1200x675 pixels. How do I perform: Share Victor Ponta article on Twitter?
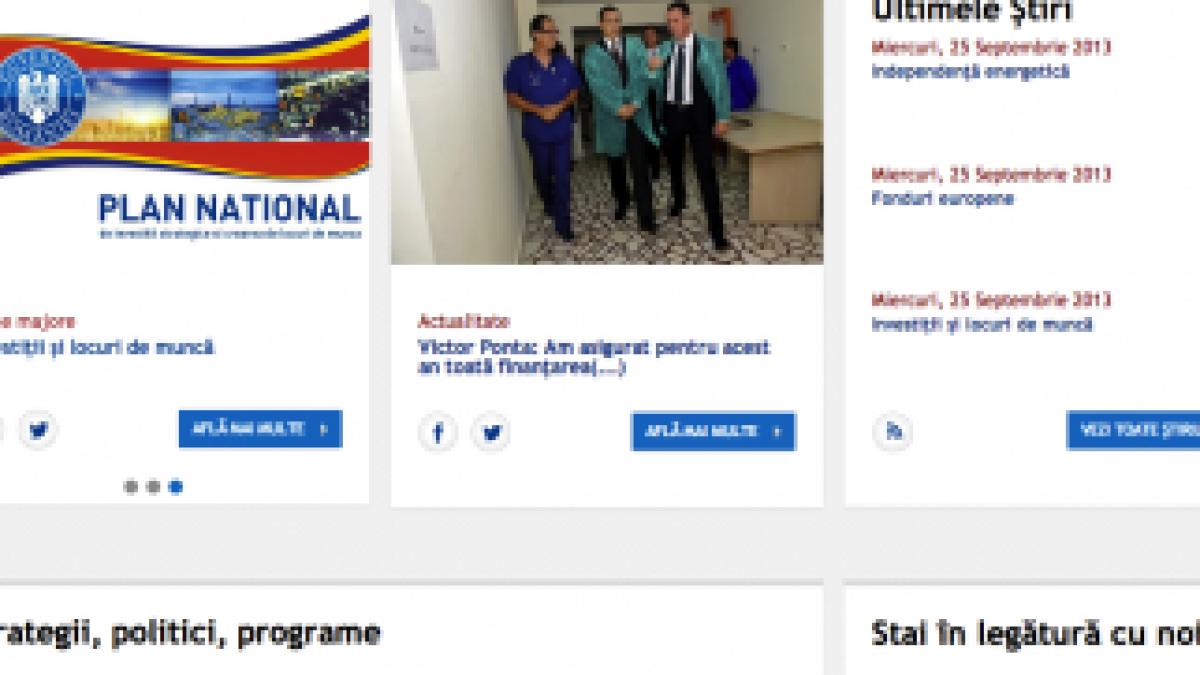pos(491,432)
